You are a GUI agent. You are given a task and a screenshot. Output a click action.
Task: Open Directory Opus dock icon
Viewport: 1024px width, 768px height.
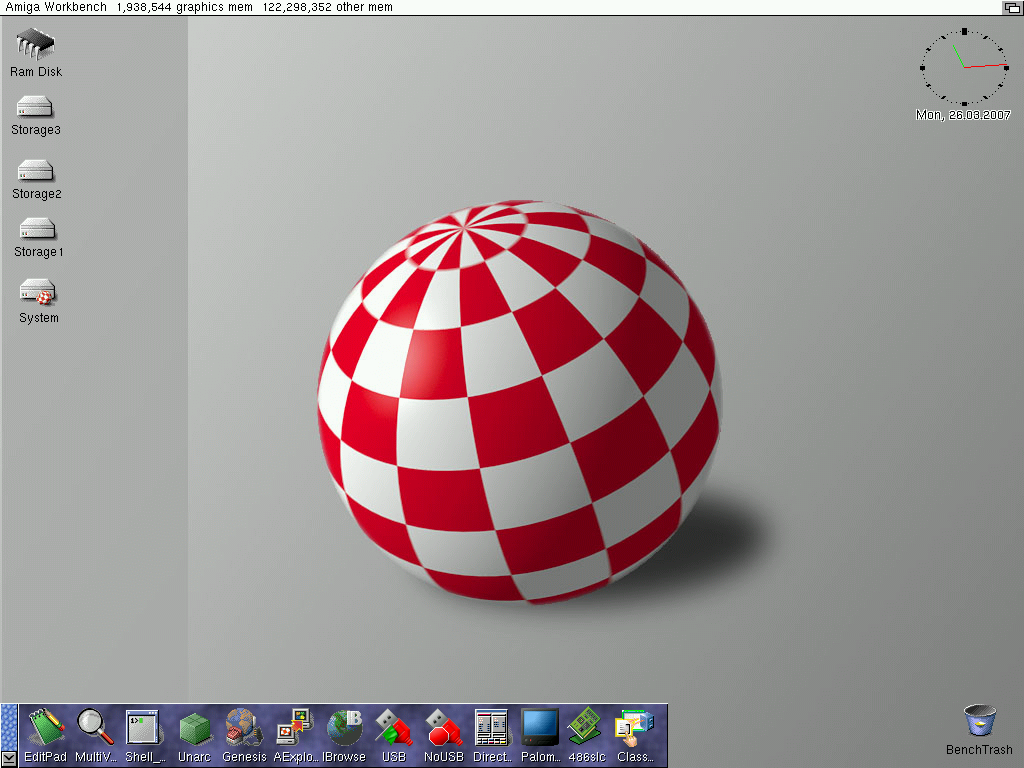[x=491, y=728]
